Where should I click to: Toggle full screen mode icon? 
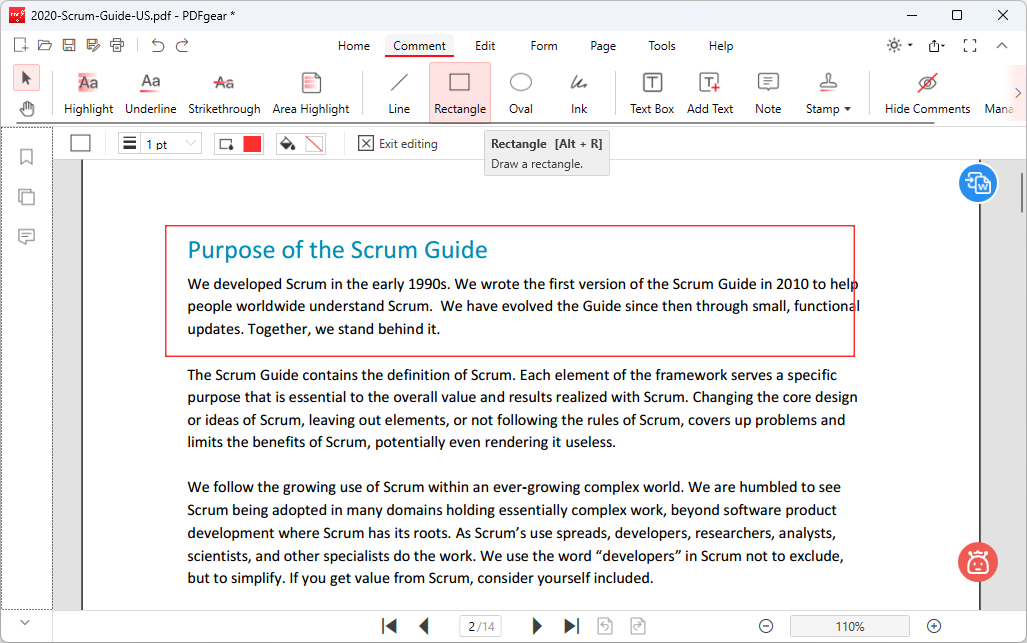pyautogui.click(x=969, y=46)
